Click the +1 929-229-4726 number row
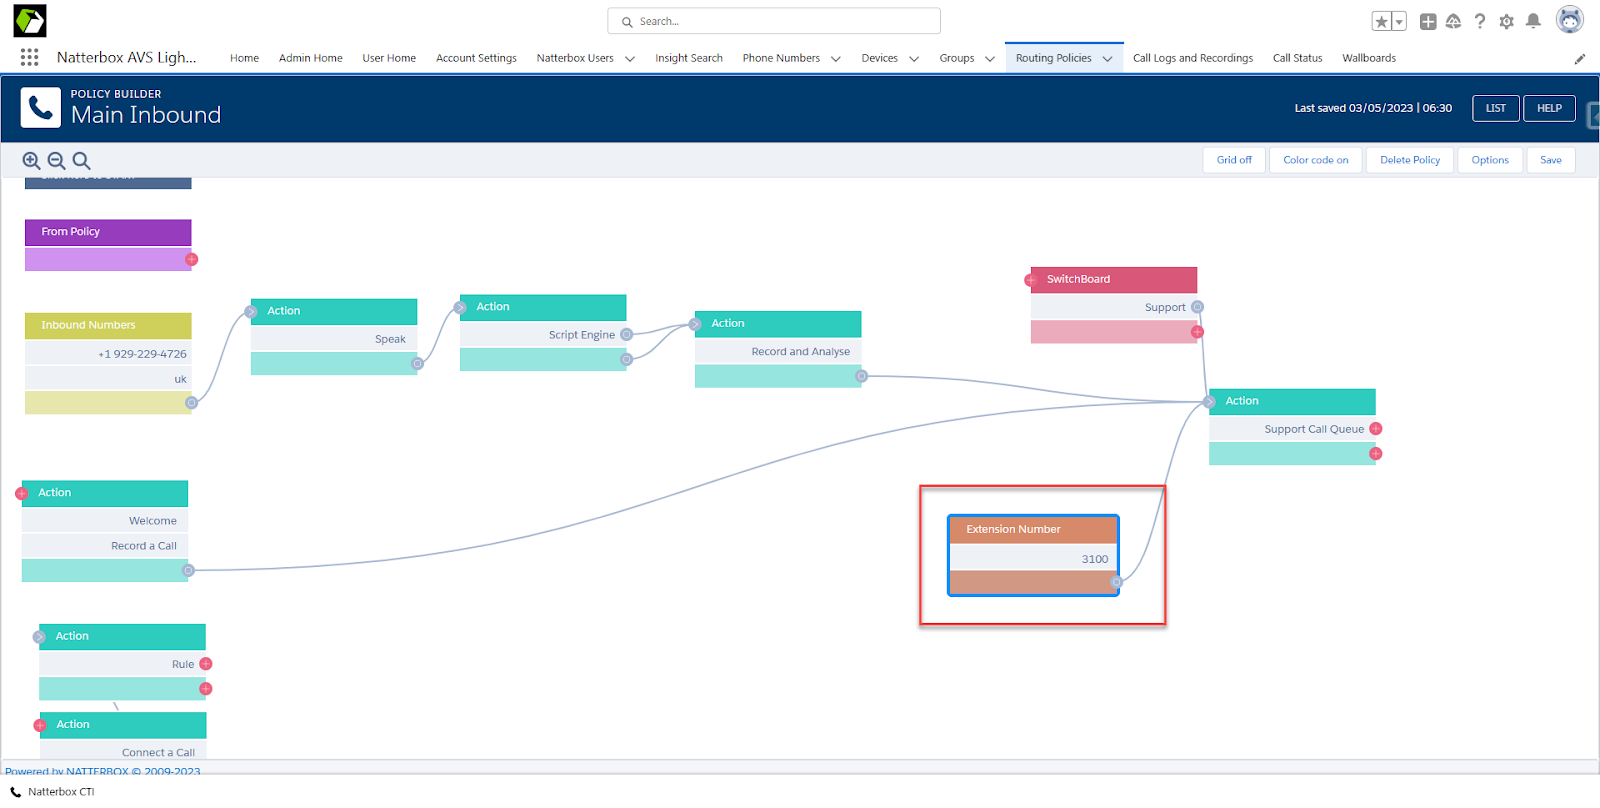 click(x=108, y=354)
